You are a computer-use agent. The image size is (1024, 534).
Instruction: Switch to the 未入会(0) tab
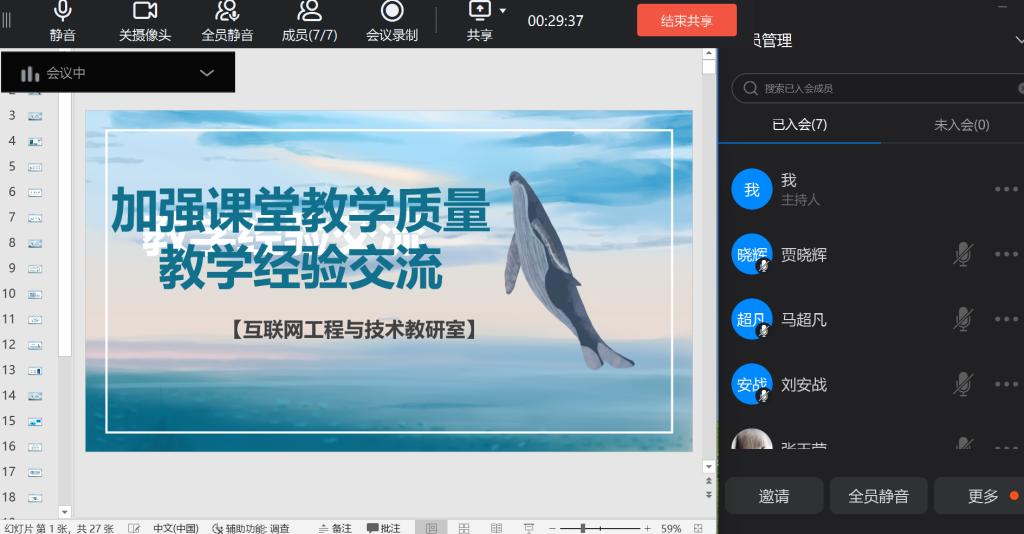point(961,125)
